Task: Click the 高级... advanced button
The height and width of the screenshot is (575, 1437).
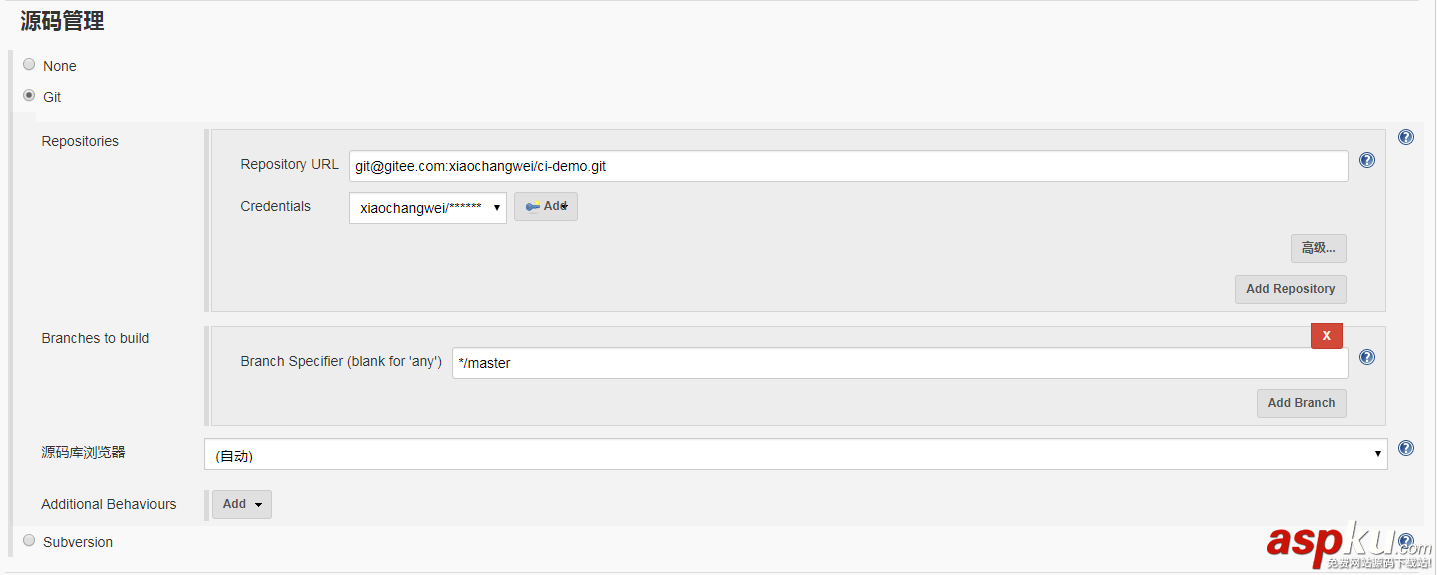Action: tap(1318, 248)
